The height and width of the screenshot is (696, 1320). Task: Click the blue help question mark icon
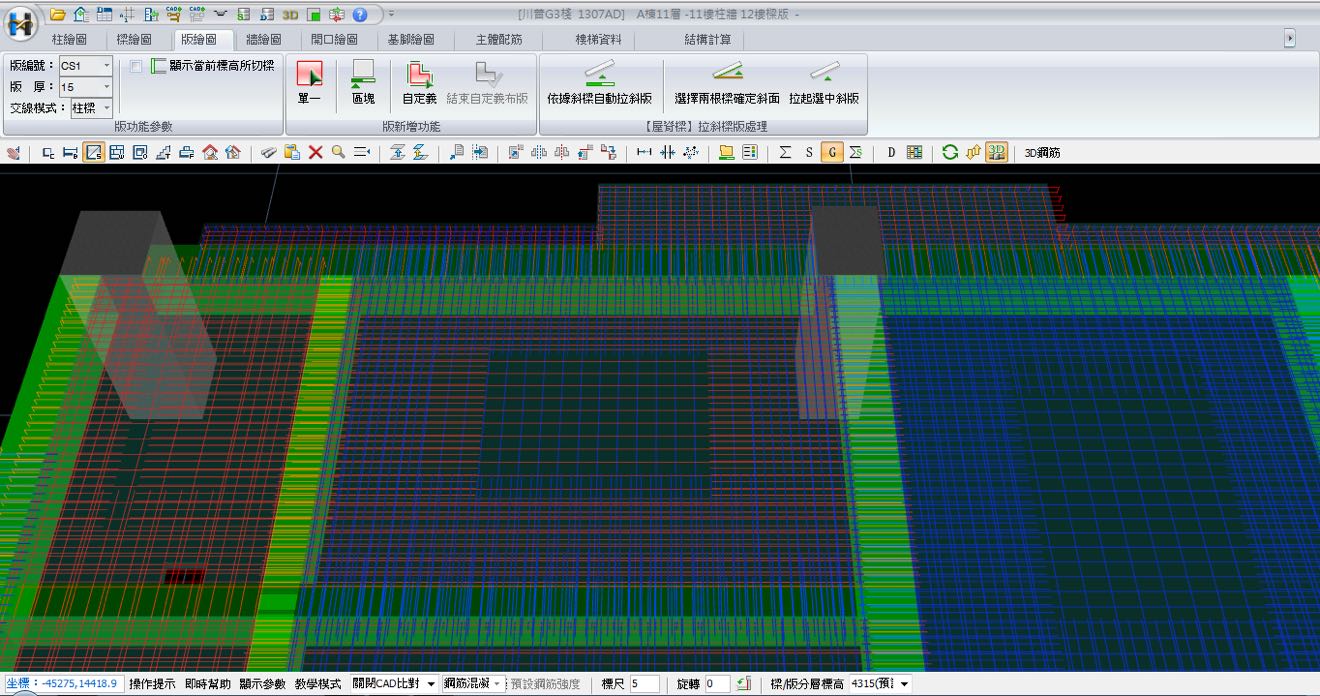coord(359,14)
